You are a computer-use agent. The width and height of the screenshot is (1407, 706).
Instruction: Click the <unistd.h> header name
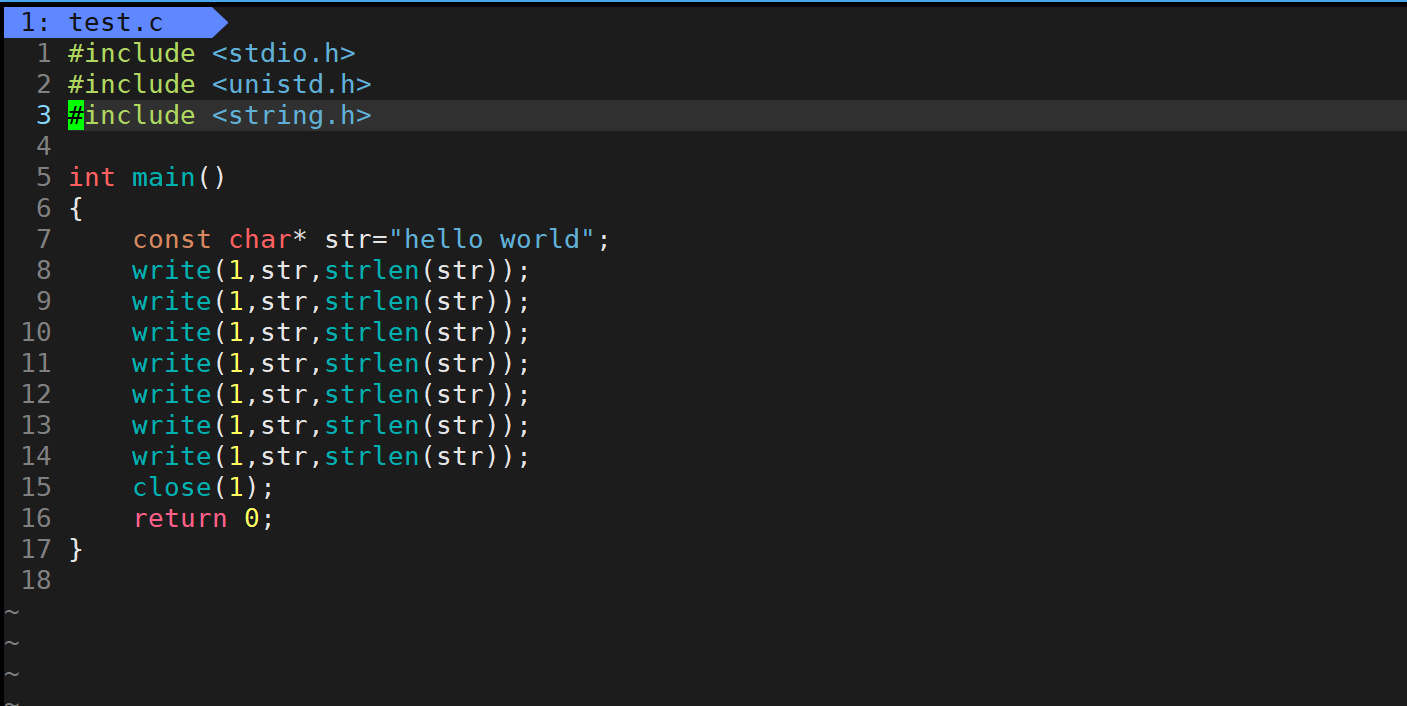(291, 84)
